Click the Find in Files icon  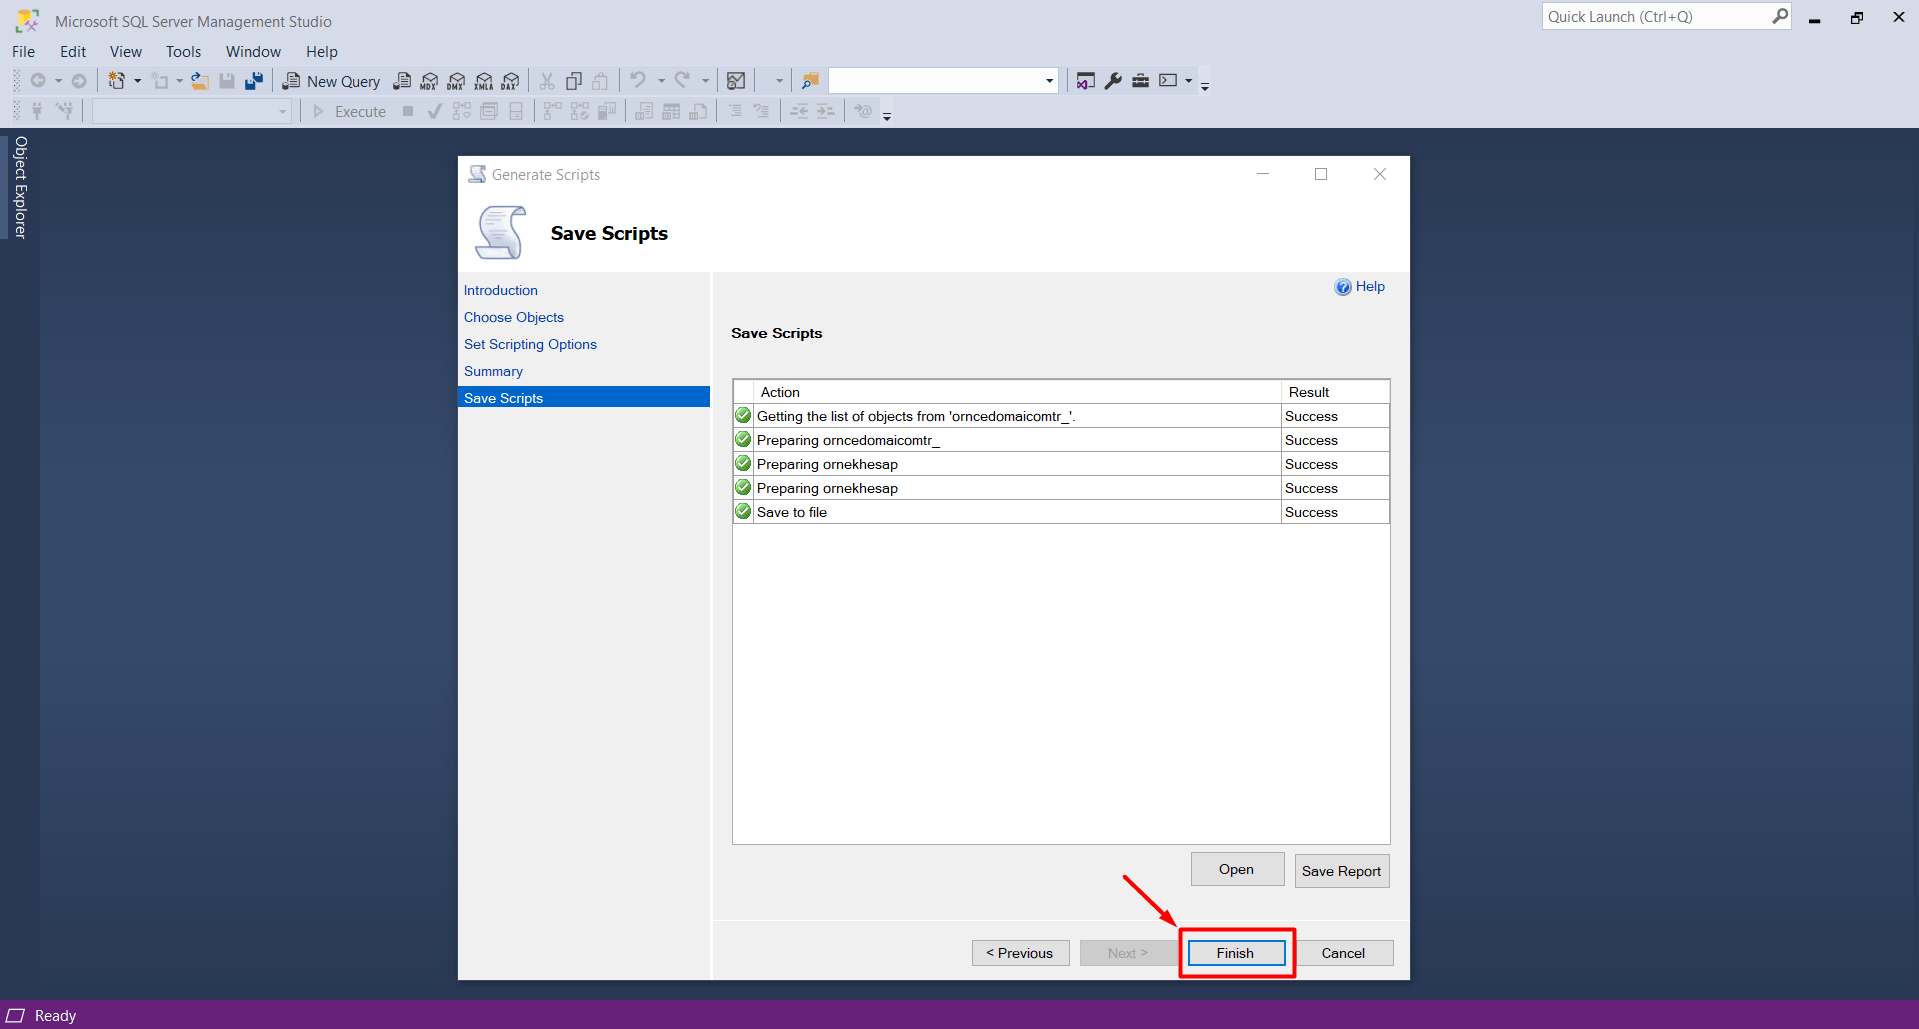(810, 81)
